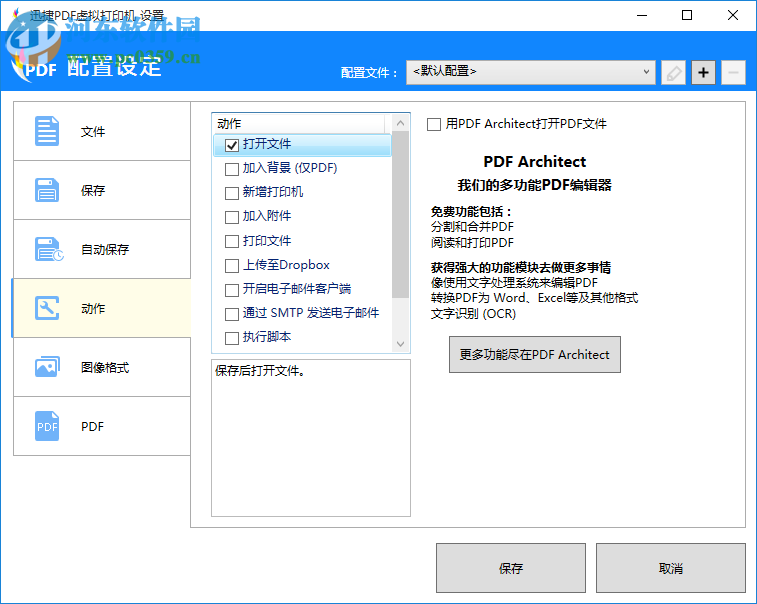
Task: Open the 保存 settings tab
Action: pyautogui.click(x=102, y=190)
